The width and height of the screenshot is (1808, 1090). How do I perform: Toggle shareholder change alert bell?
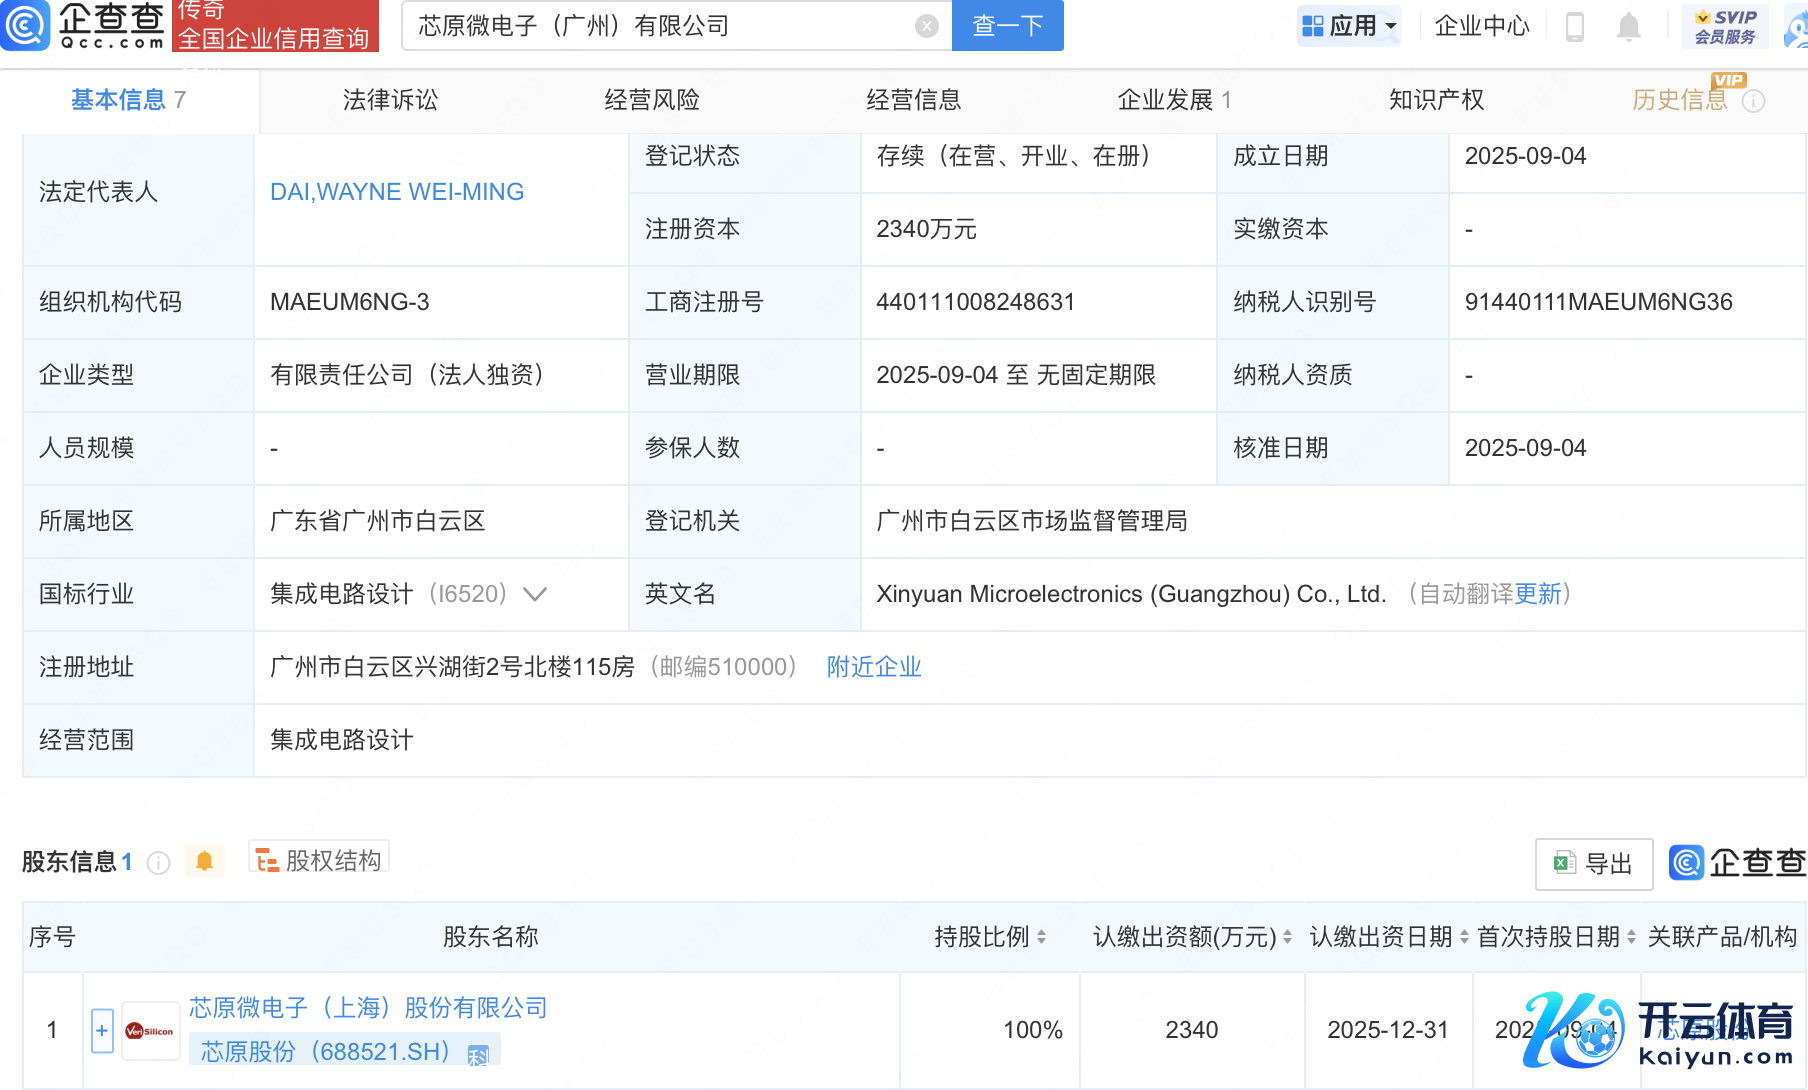tap(204, 861)
